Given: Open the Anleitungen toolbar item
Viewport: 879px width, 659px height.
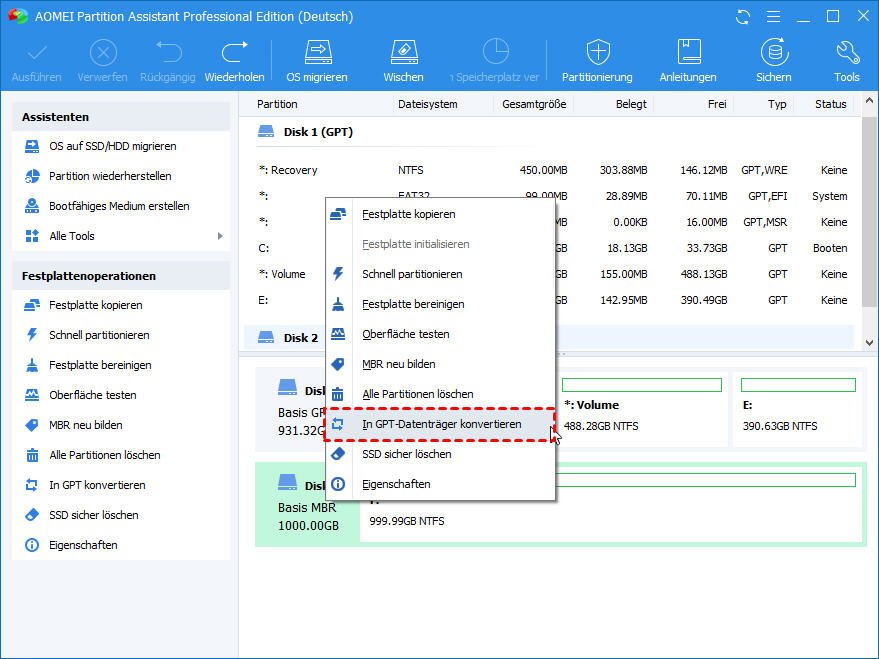Looking at the screenshot, I should 688,61.
